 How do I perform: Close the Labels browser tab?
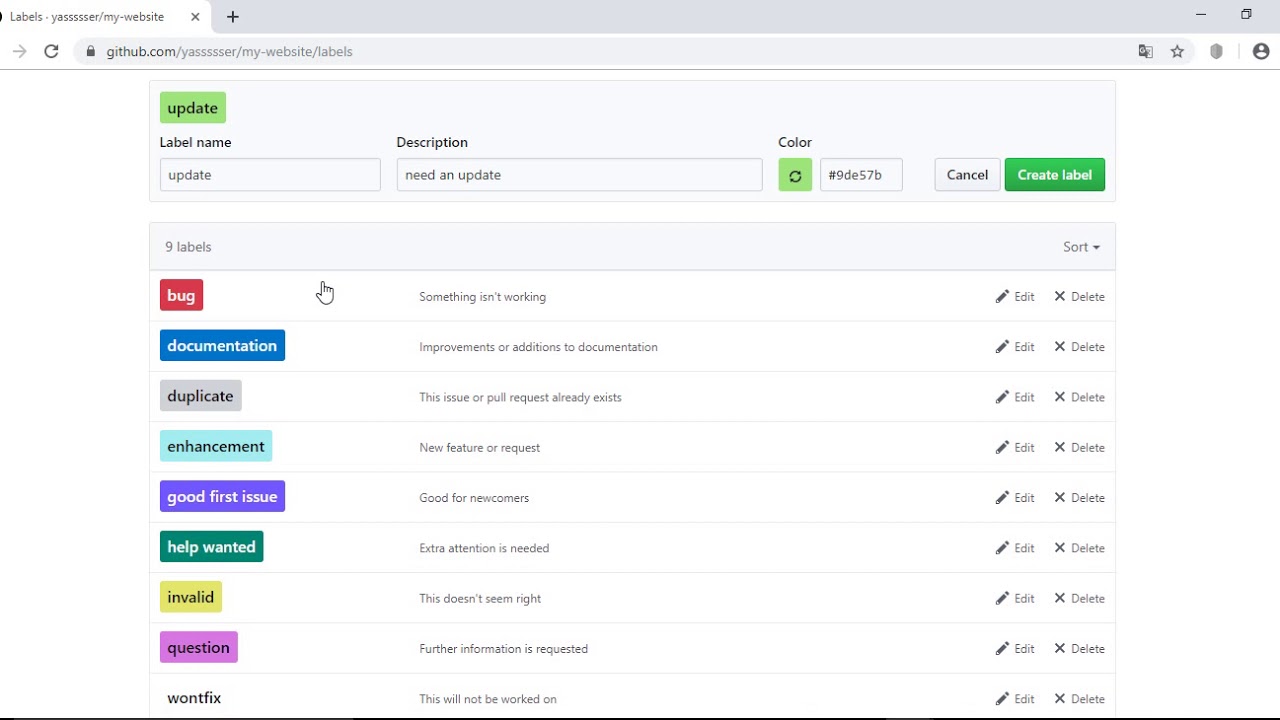[195, 17]
